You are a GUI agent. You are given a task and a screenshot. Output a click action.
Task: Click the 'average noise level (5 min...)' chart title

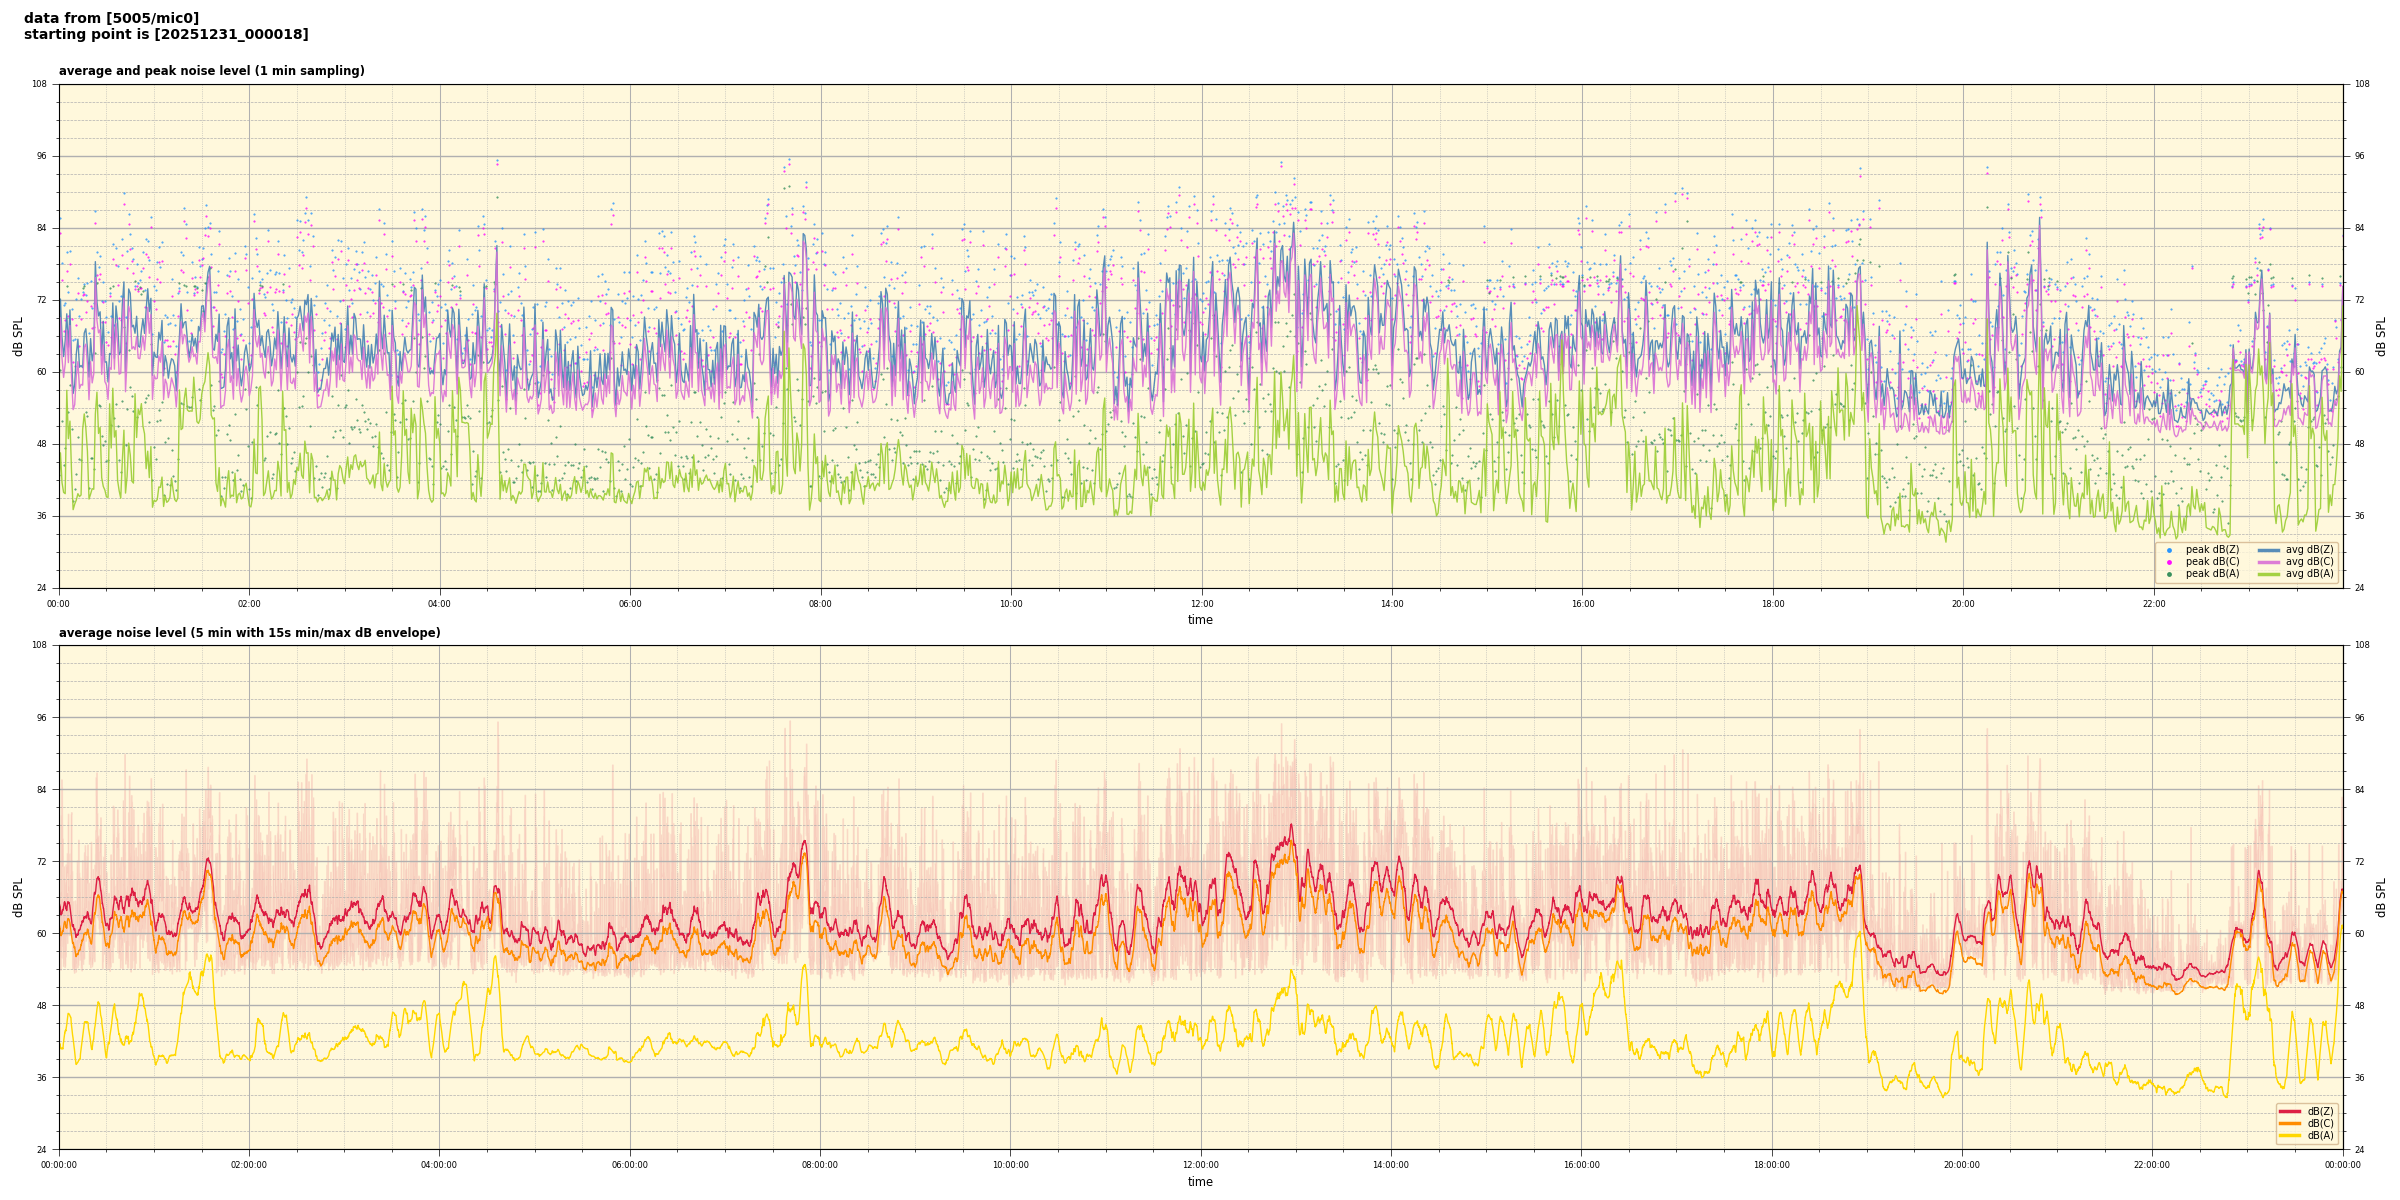click(249, 633)
